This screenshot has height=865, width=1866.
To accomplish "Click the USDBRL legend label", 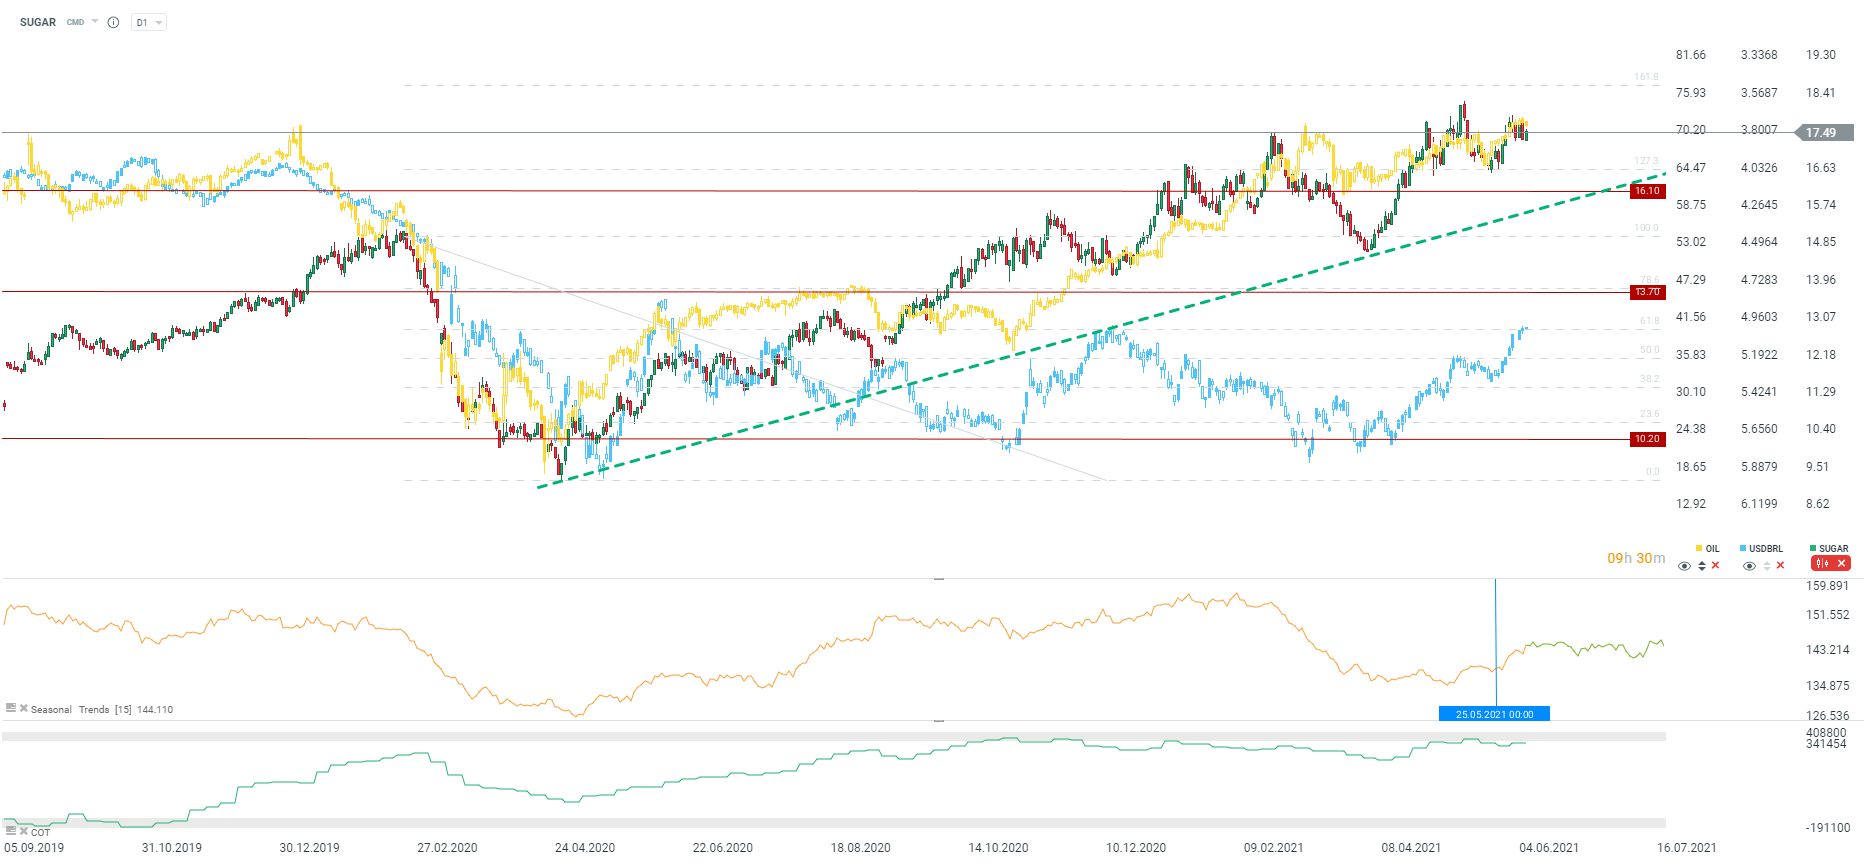I will point(1766,549).
